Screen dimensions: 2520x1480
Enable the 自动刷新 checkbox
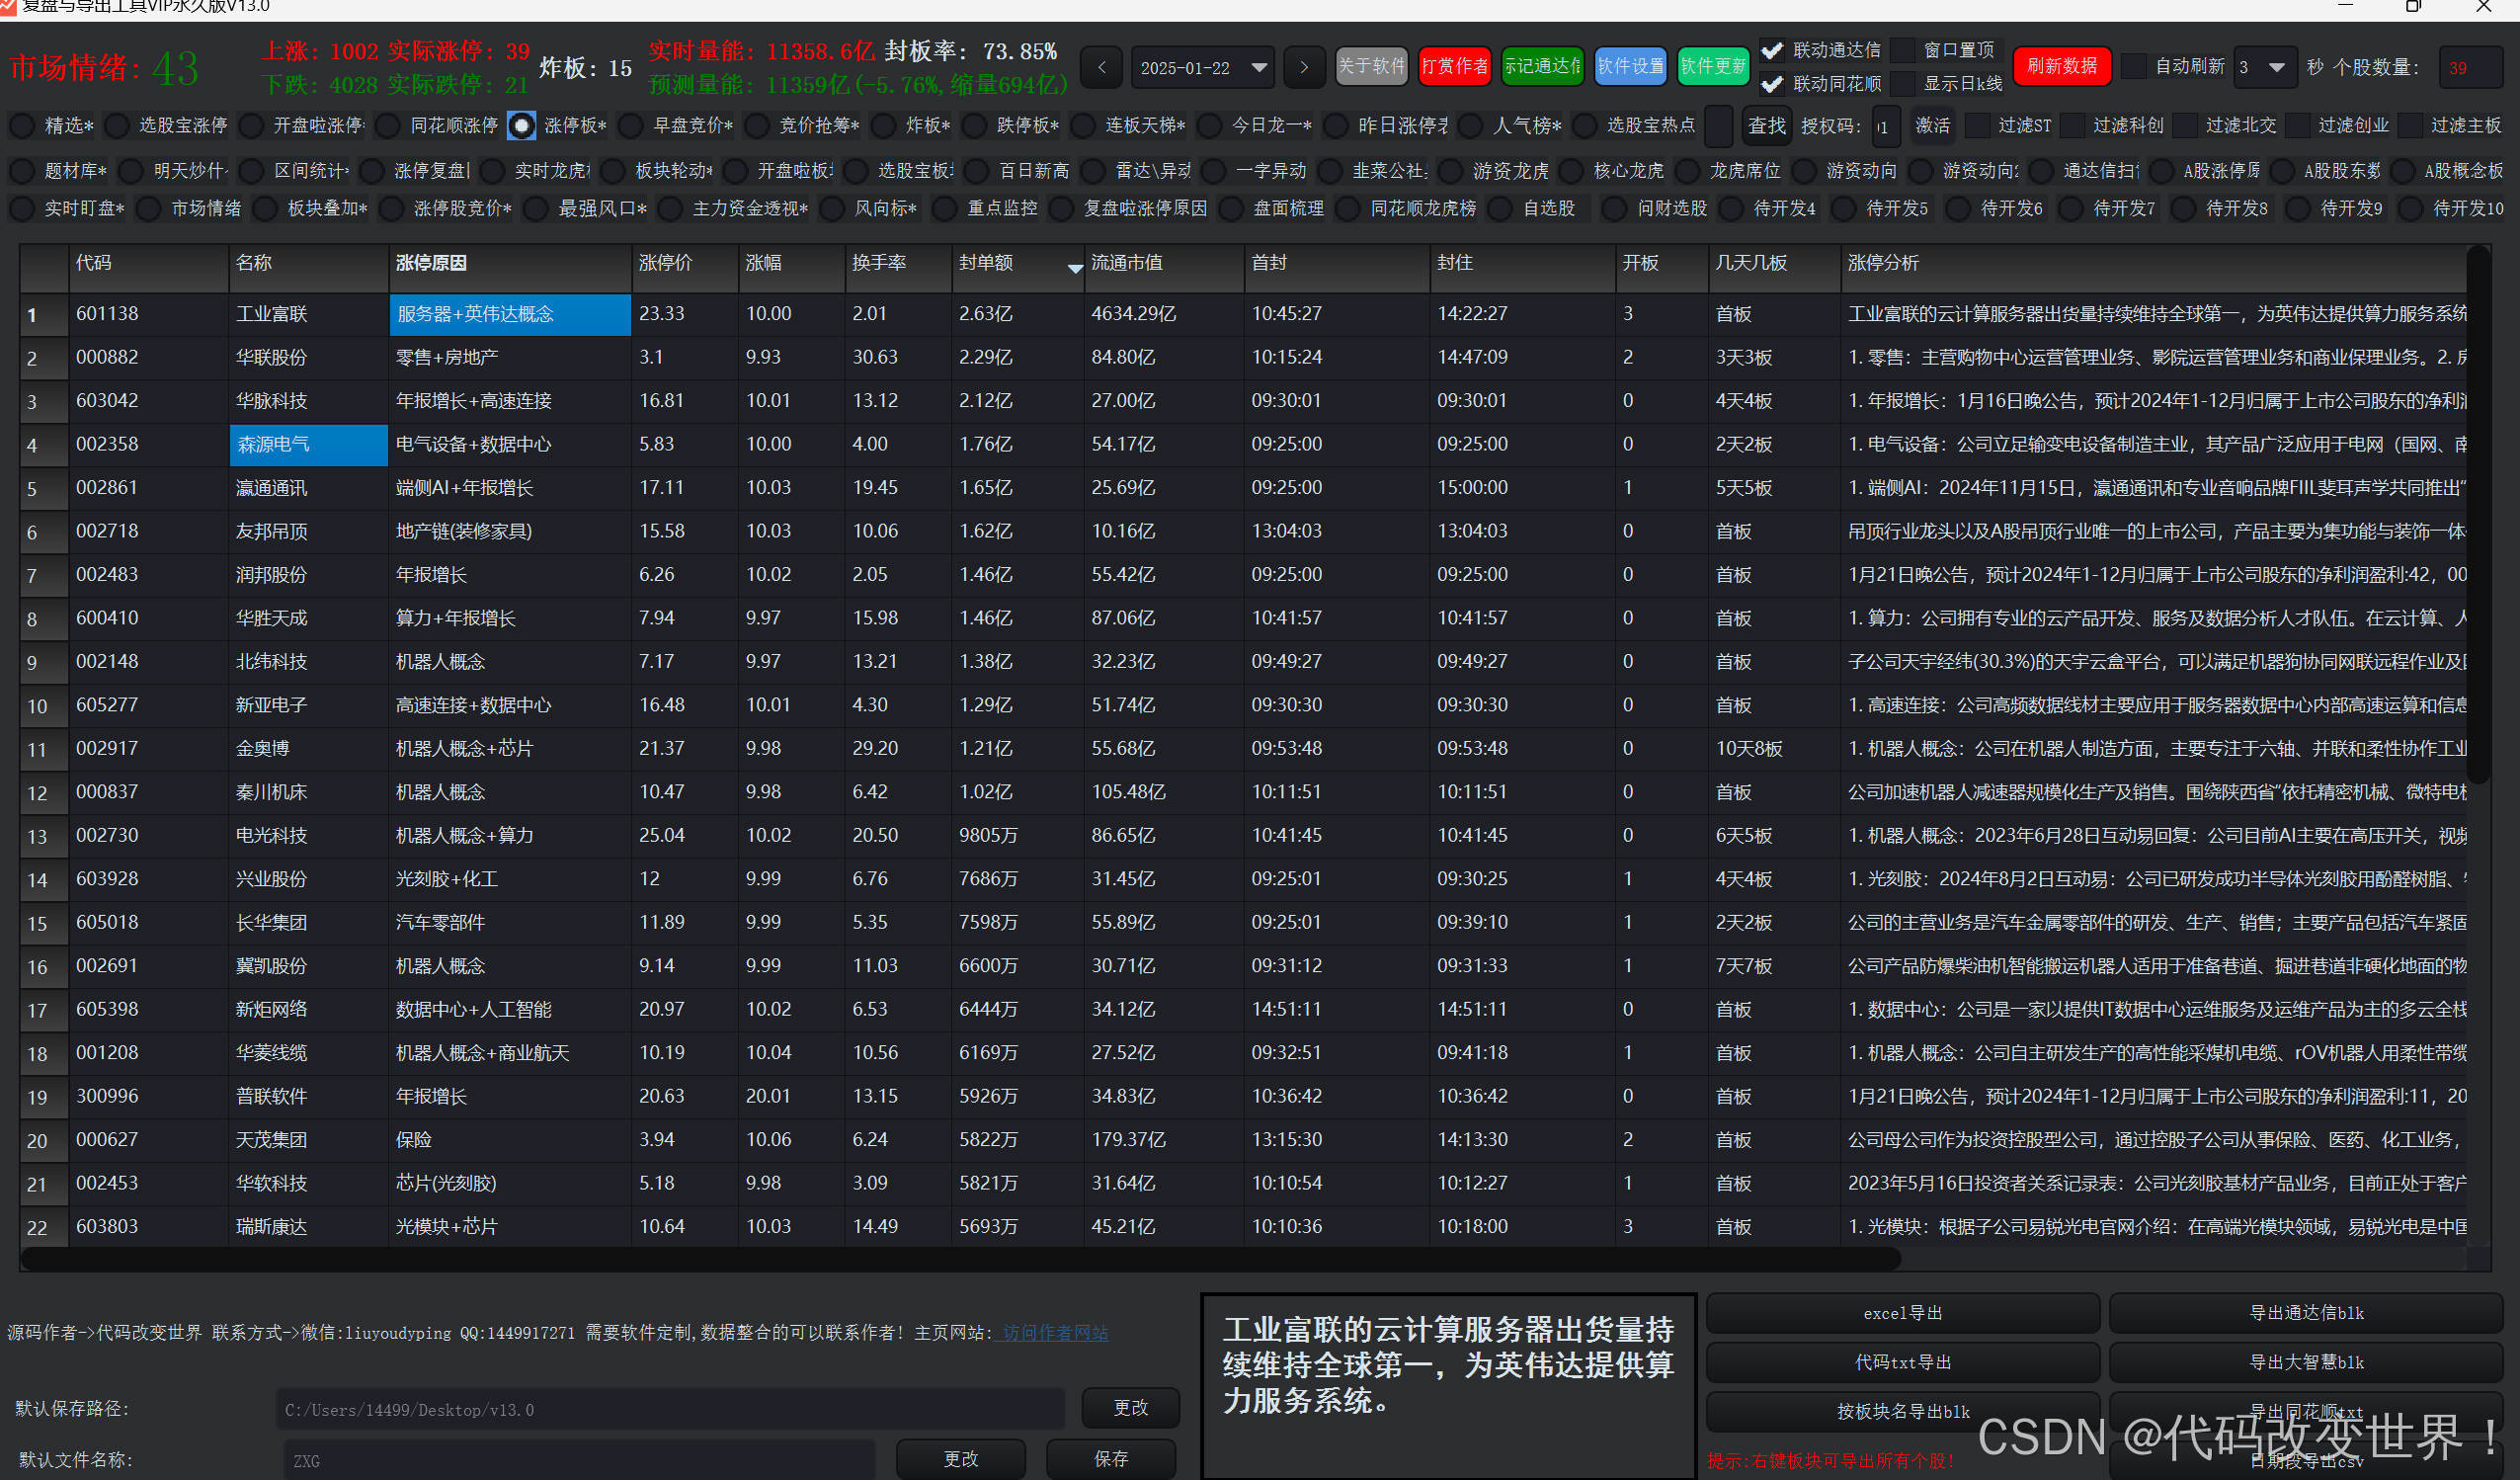coord(2134,66)
